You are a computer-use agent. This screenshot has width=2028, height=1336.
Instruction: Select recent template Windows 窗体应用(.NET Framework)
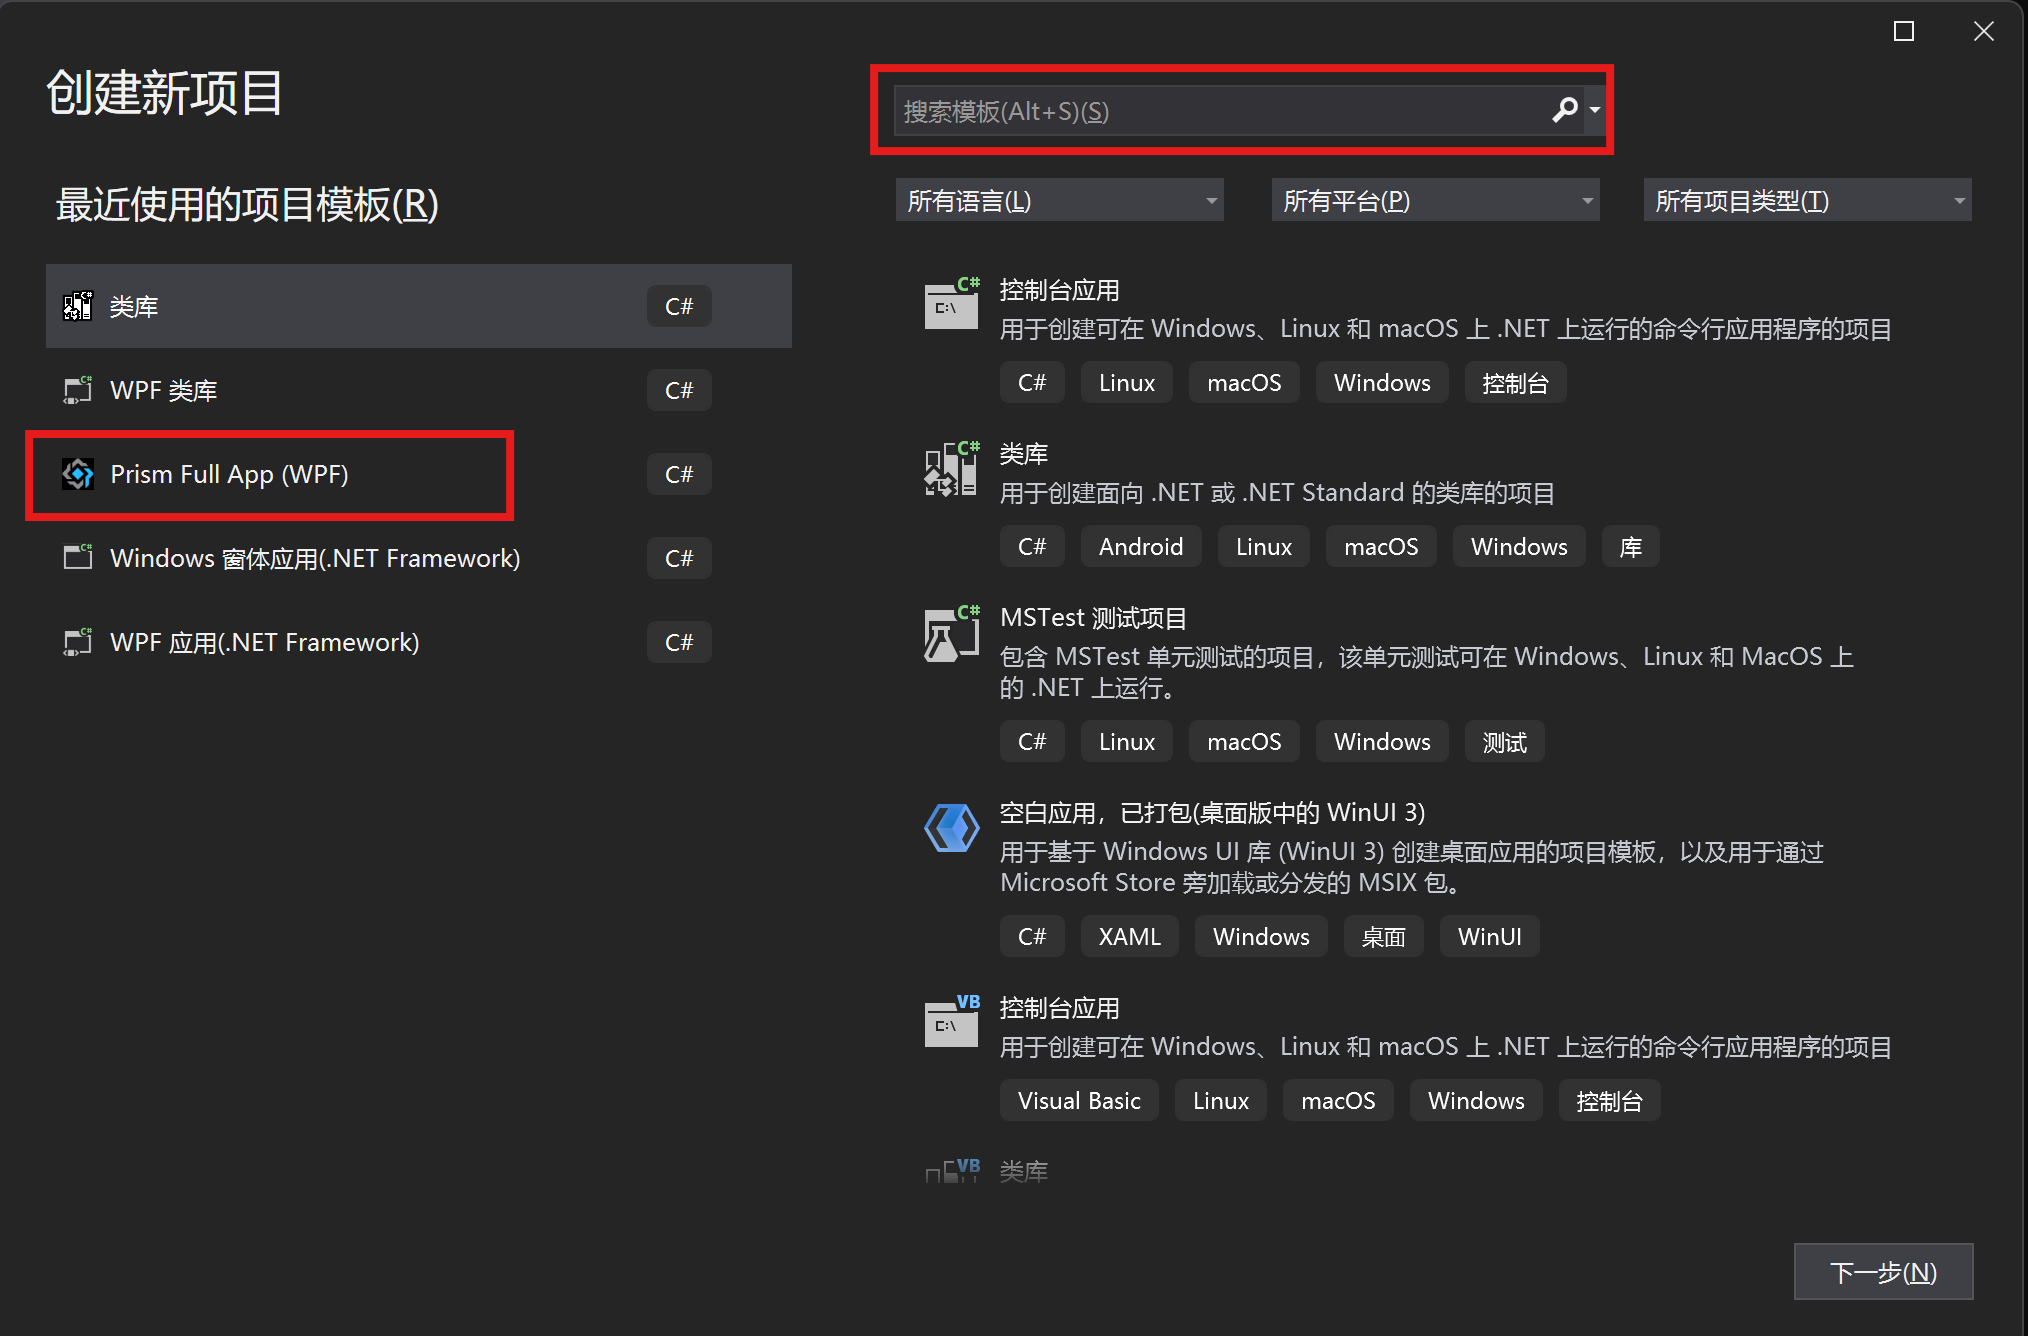pos(315,558)
